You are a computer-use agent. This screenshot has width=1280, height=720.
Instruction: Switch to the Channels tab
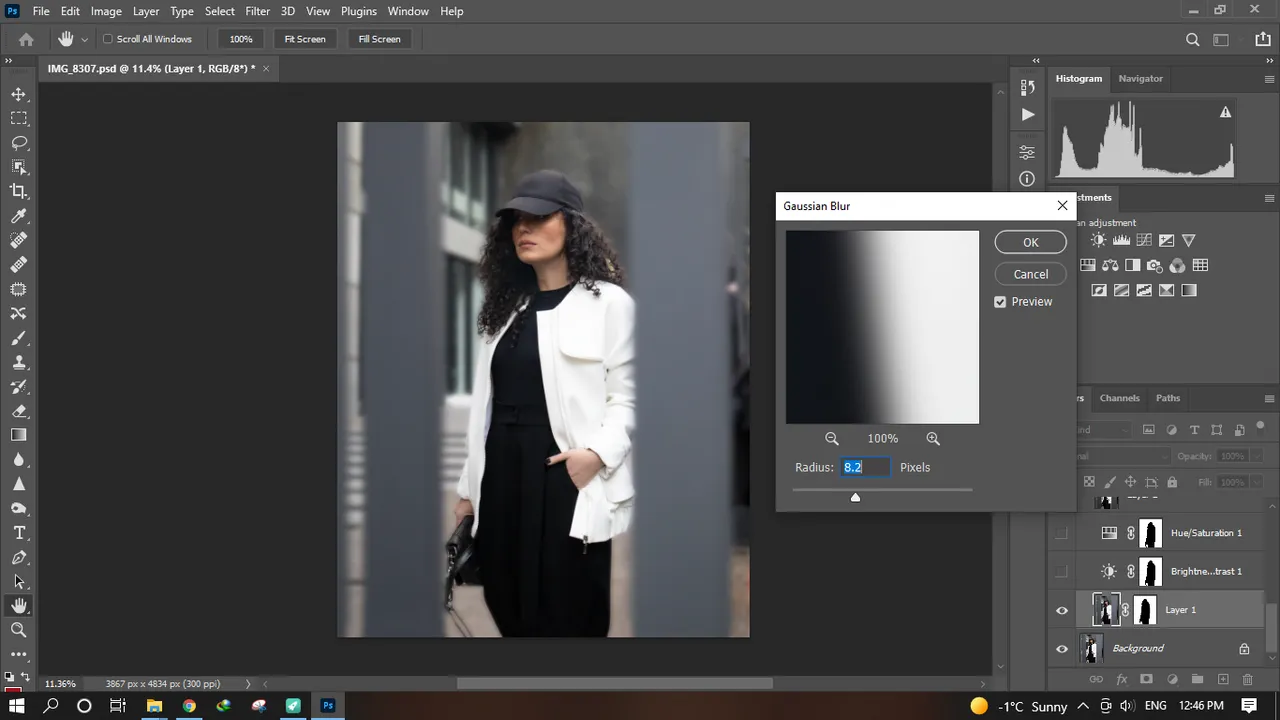point(1119,398)
